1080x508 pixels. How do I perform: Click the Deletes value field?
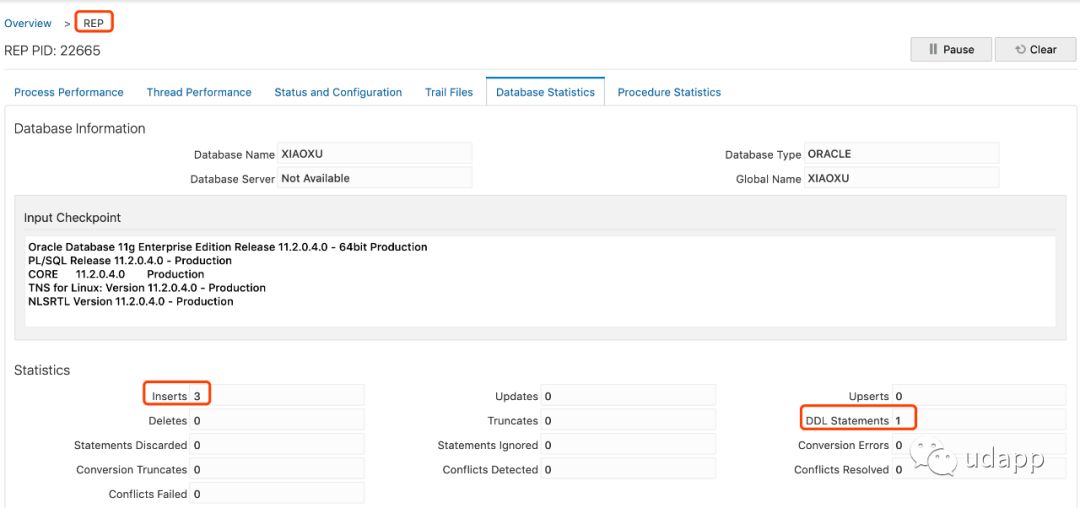[x=276, y=420]
